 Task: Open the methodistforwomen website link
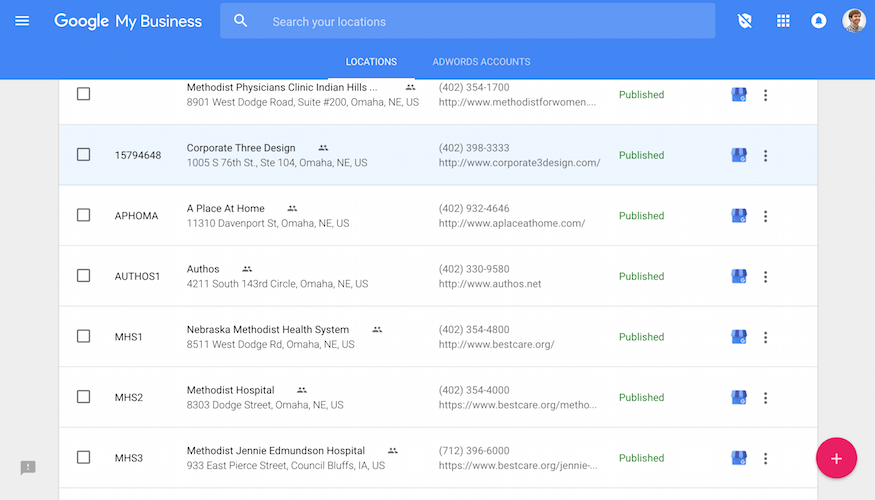pyautogui.click(x=517, y=102)
